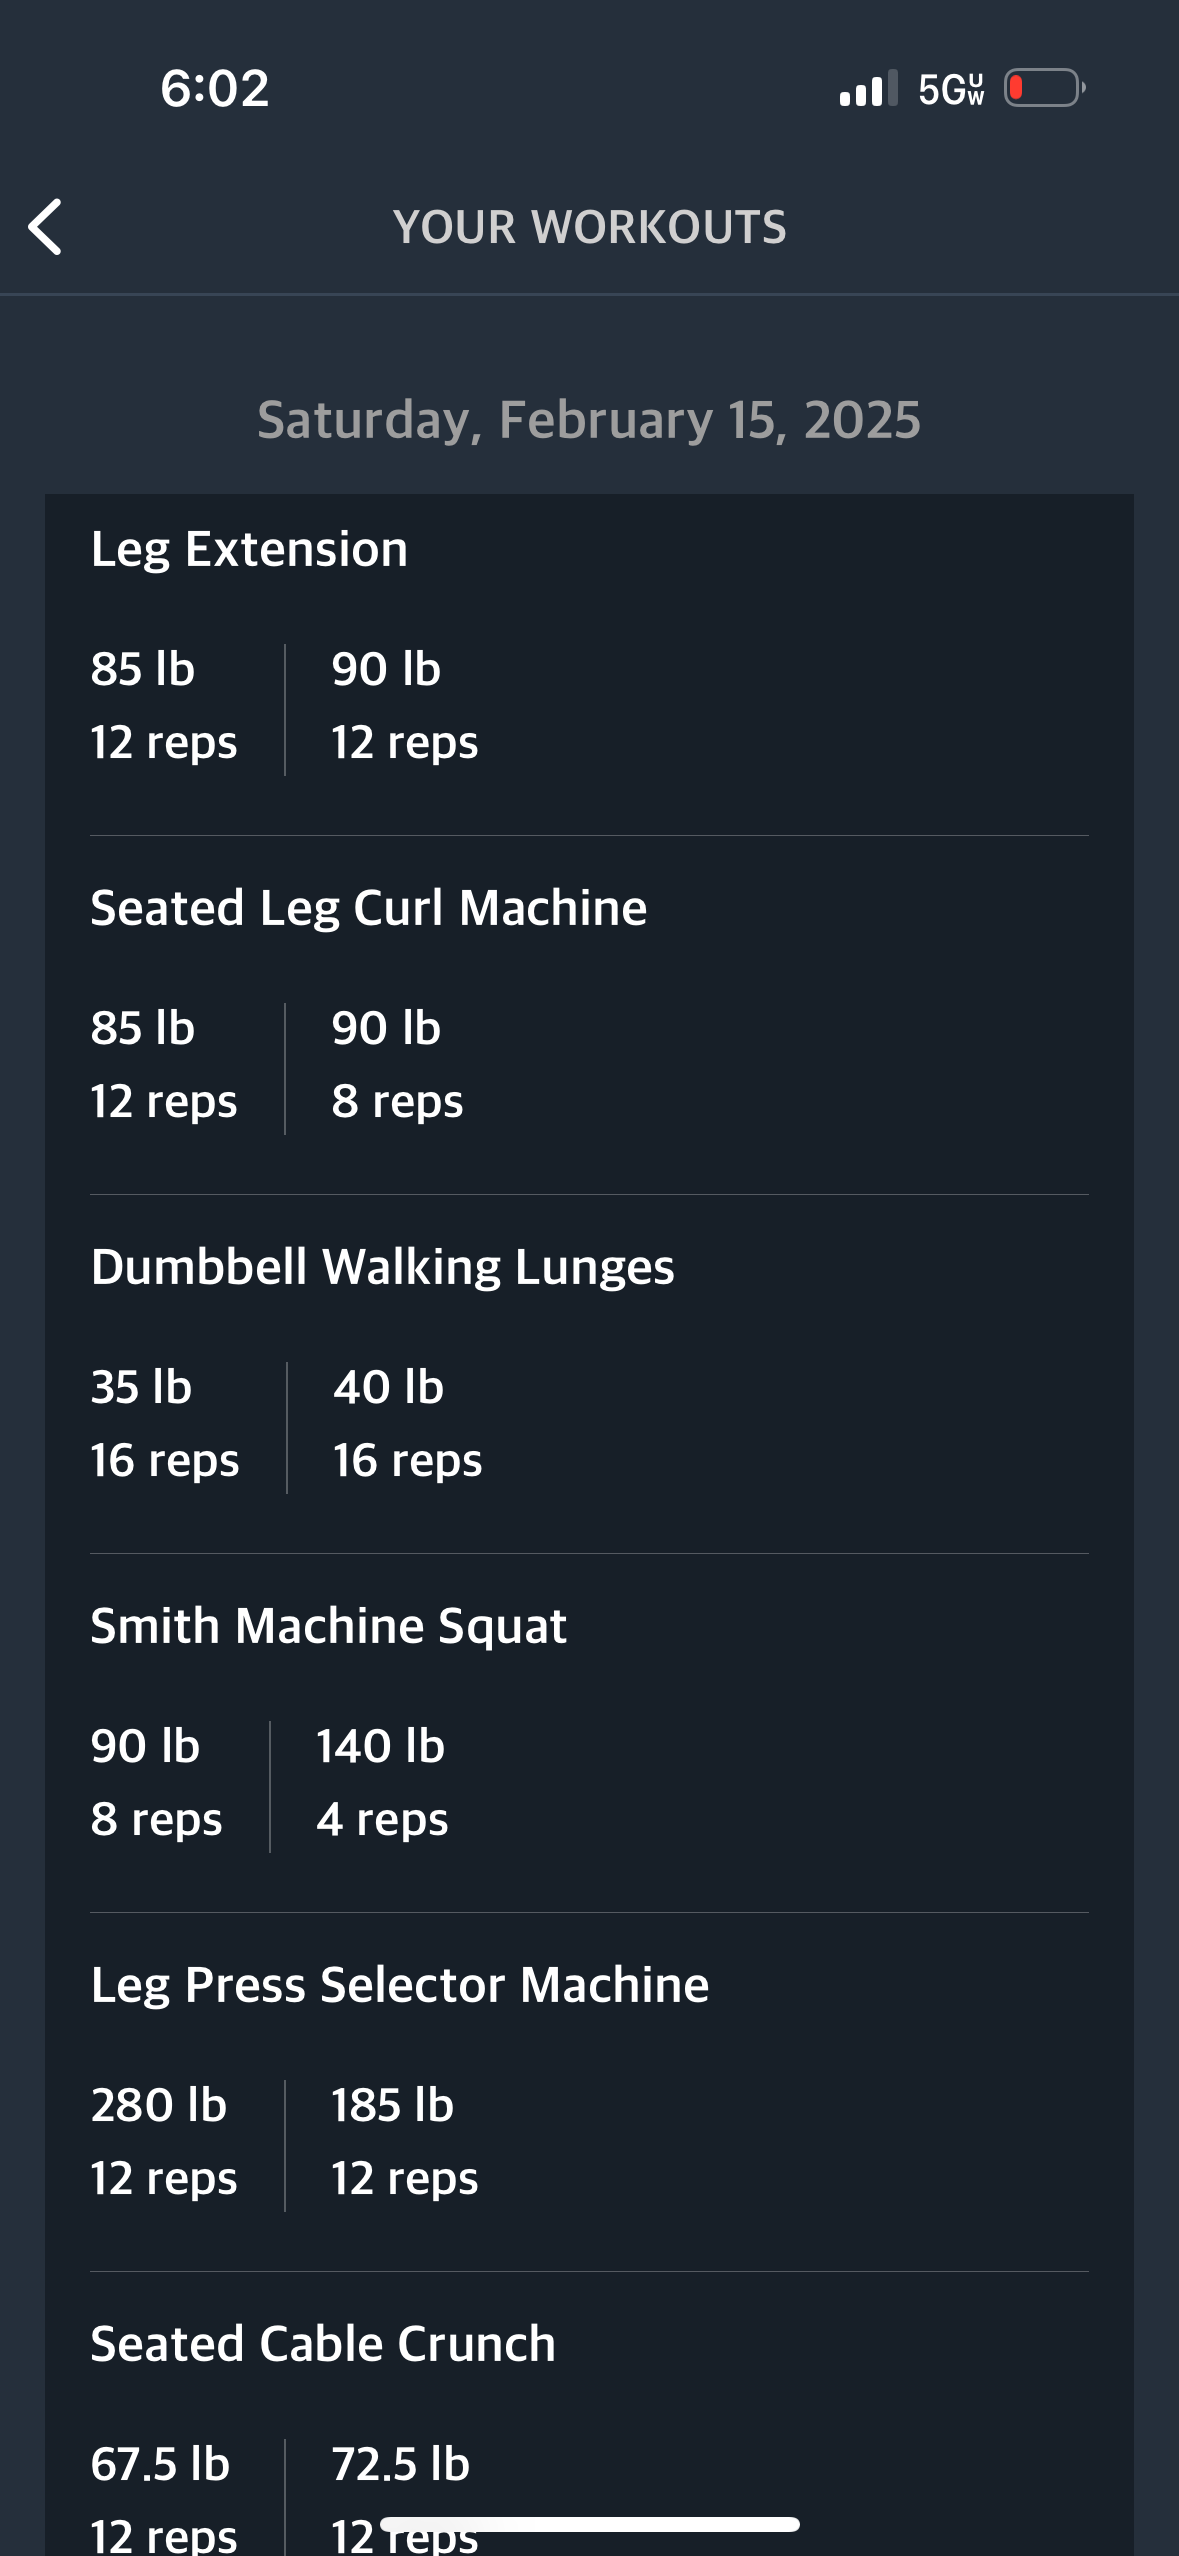Tap the back arrow icon
The height and width of the screenshot is (2556, 1179).
tap(45, 227)
